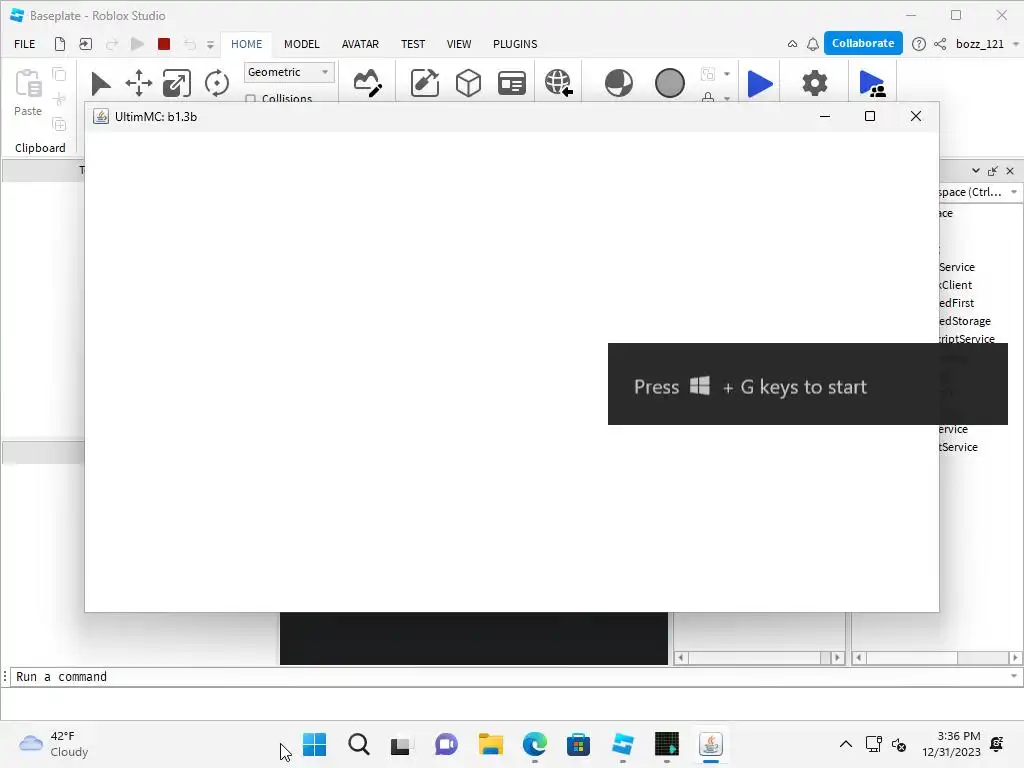Click the Collaborate button
This screenshot has height=768, width=1024.
point(863,43)
